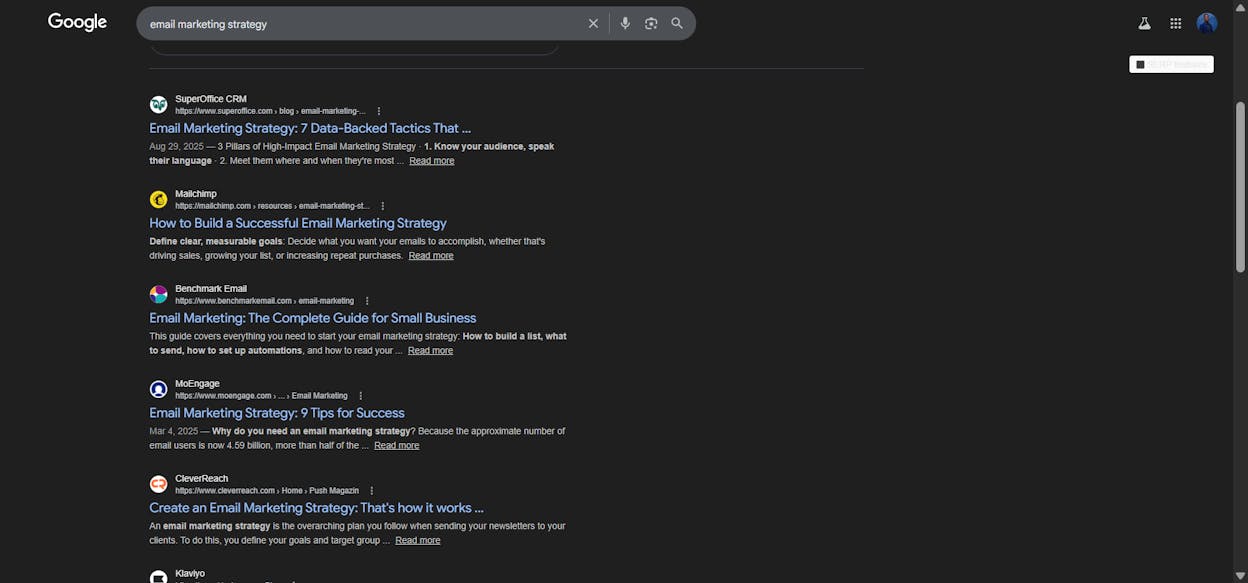Start voice search with microphone icon
Image resolution: width=1248 pixels, height=583 pixels.
(625, 23)
